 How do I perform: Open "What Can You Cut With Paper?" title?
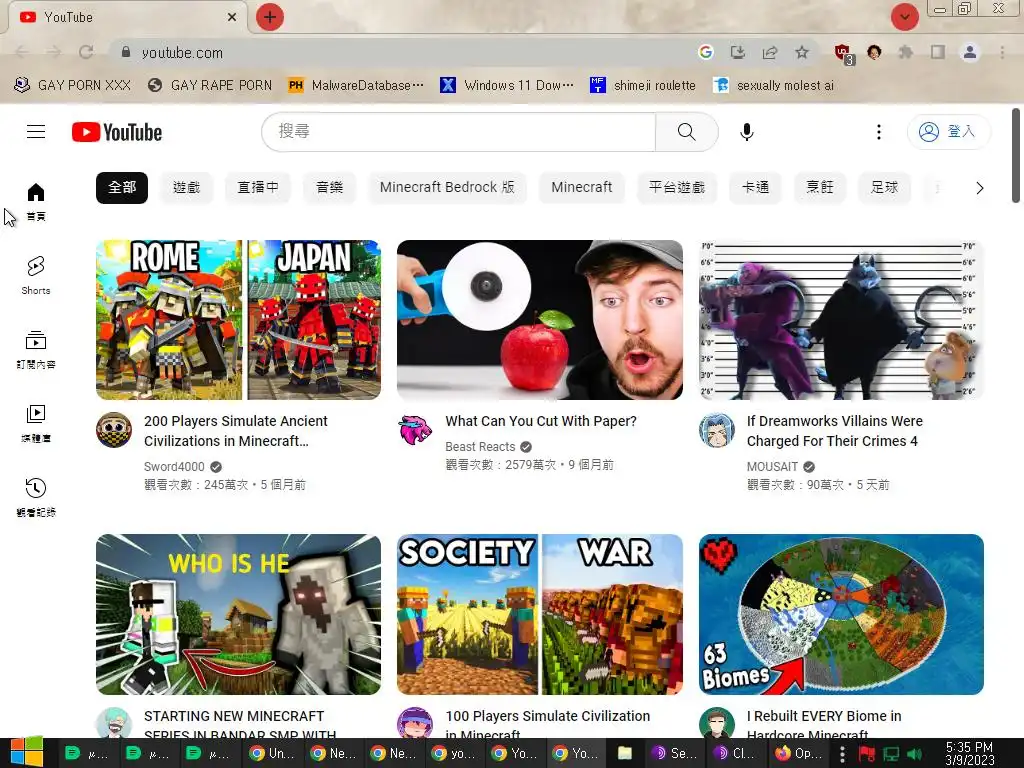click(541, 421)
